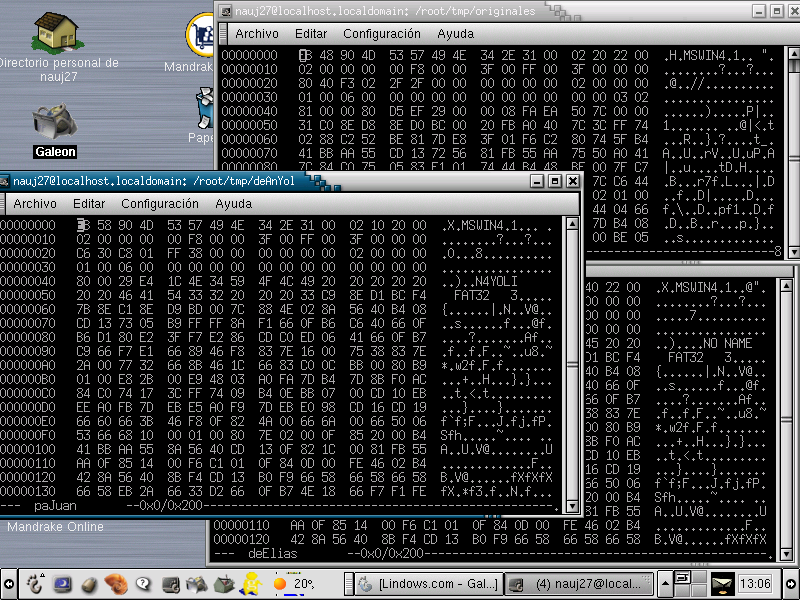Click offset 00000040 in deAnYol window

(28, 281)
